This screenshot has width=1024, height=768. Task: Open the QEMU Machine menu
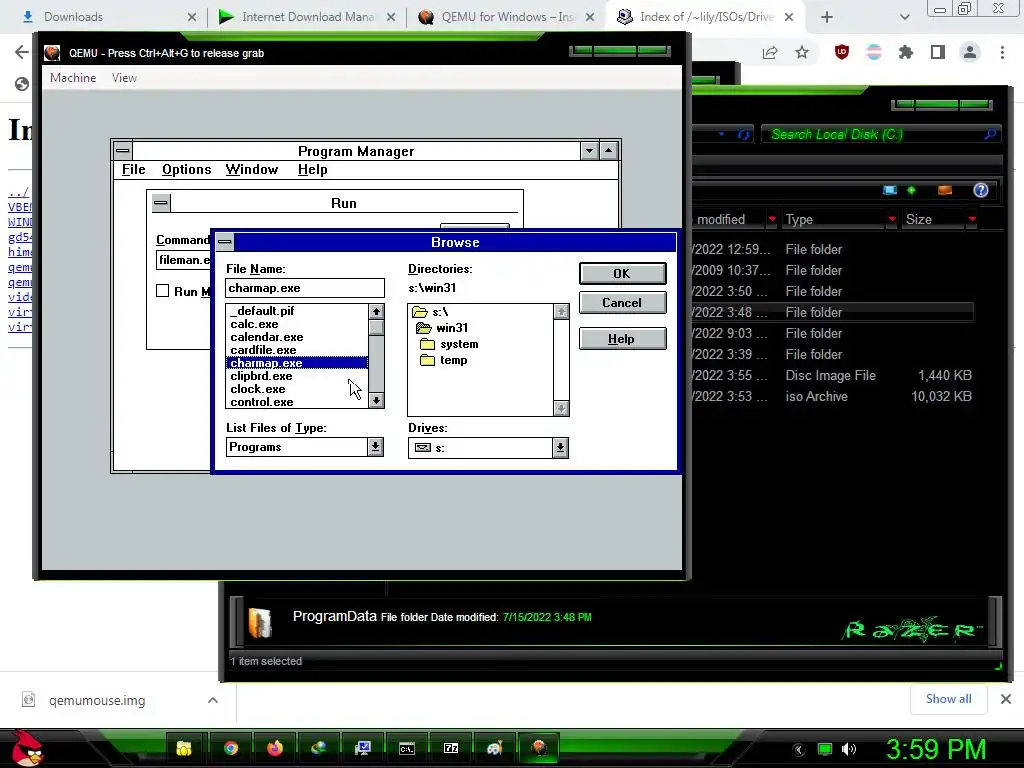73,78
